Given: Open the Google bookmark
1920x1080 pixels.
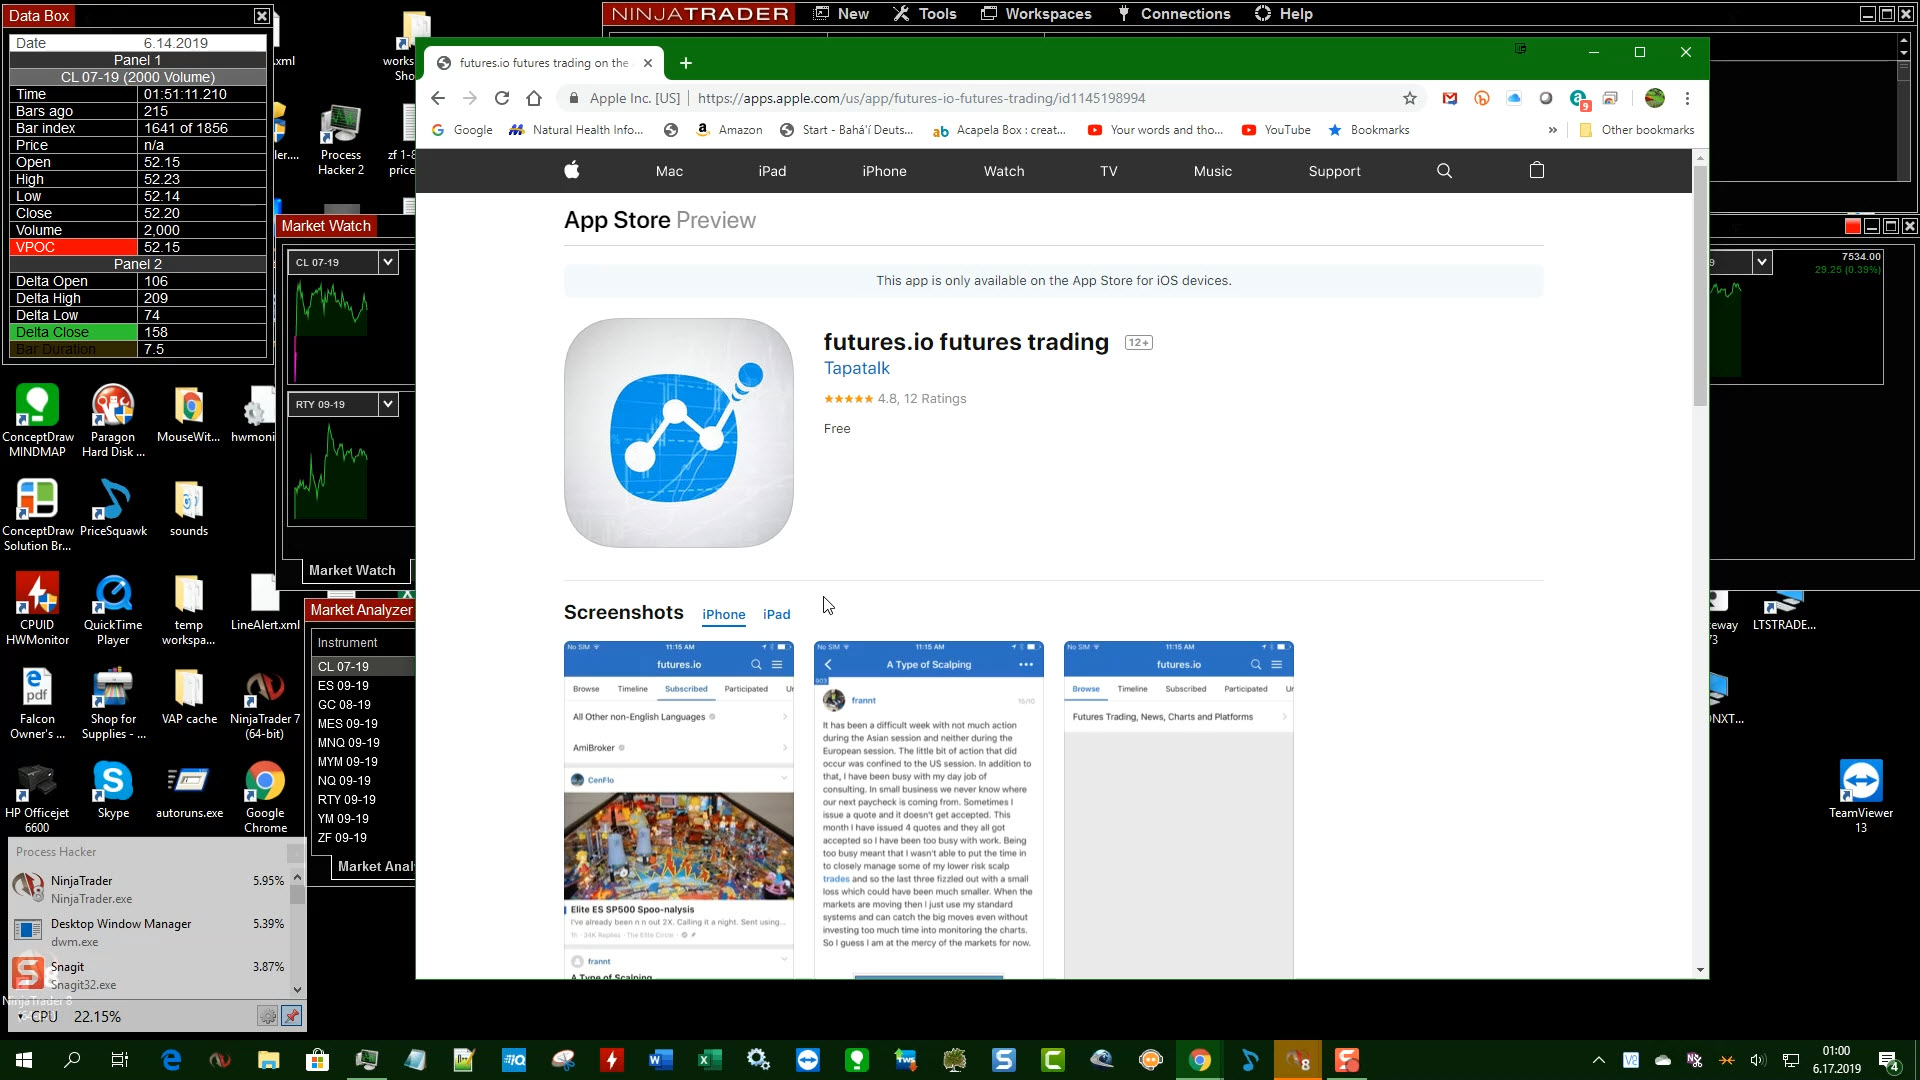Looking at the screenshot, I should (x=462, y=130).
